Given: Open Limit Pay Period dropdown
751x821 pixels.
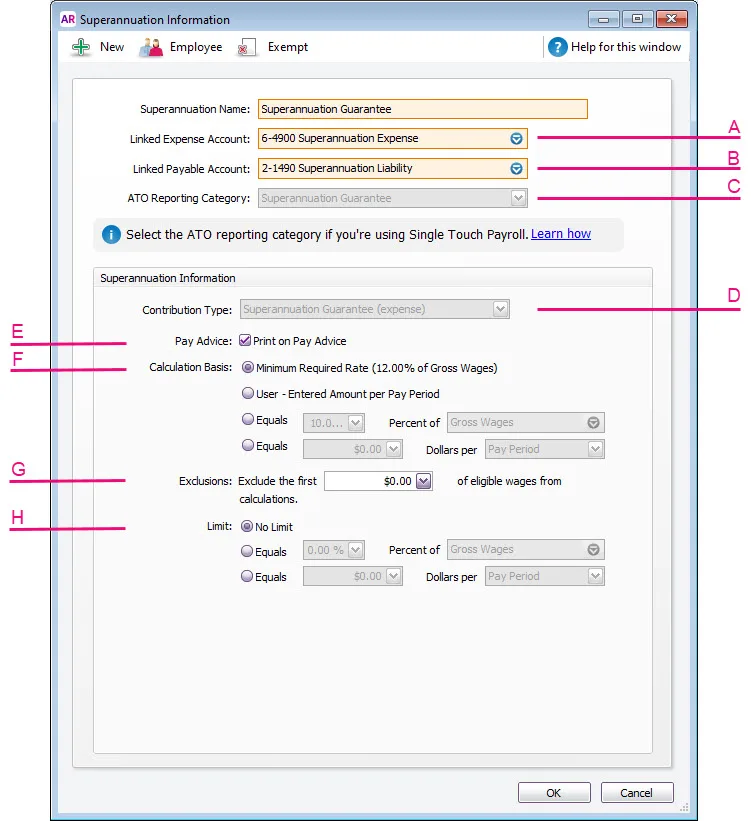Looking at the screenshot, I should click(595, 576).
